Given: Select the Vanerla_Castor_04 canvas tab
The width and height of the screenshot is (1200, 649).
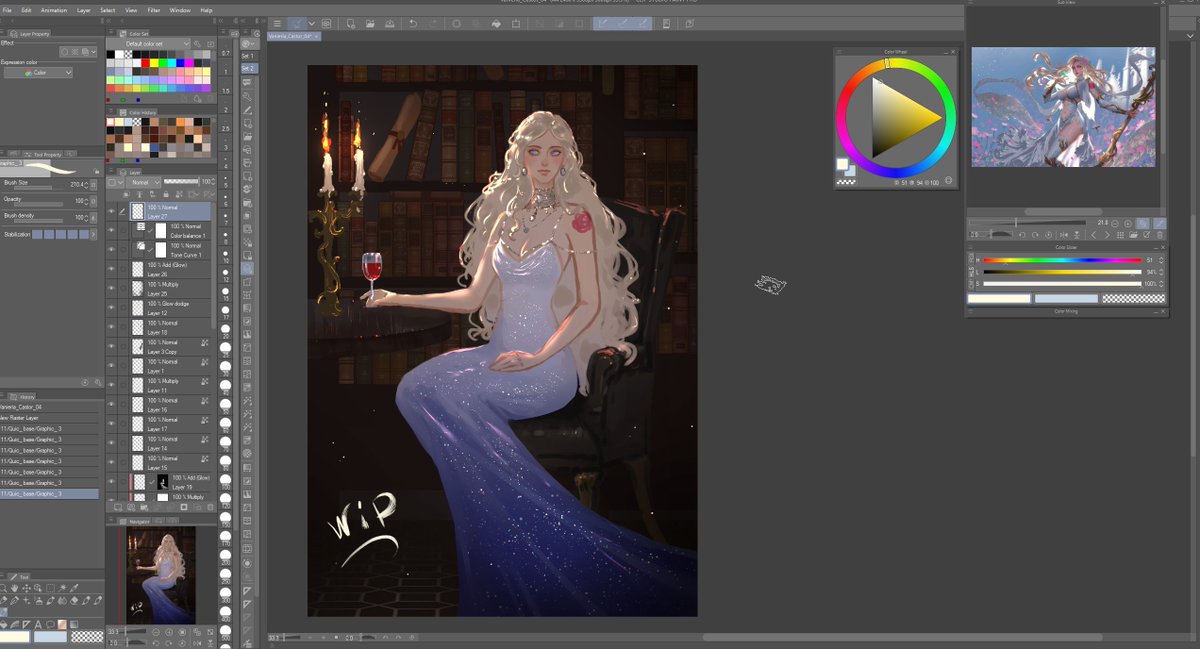Looking at the screenshot, I should pyautogui.click(x=293, y=36).
